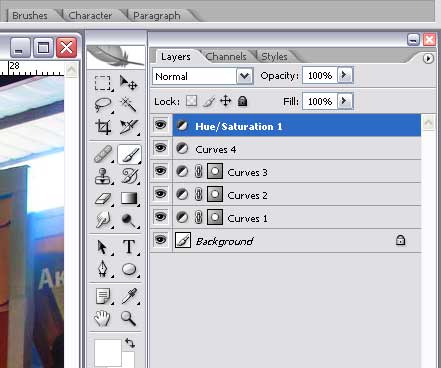Select the History Brush tool
441x368 pixels.
(129, 176)
